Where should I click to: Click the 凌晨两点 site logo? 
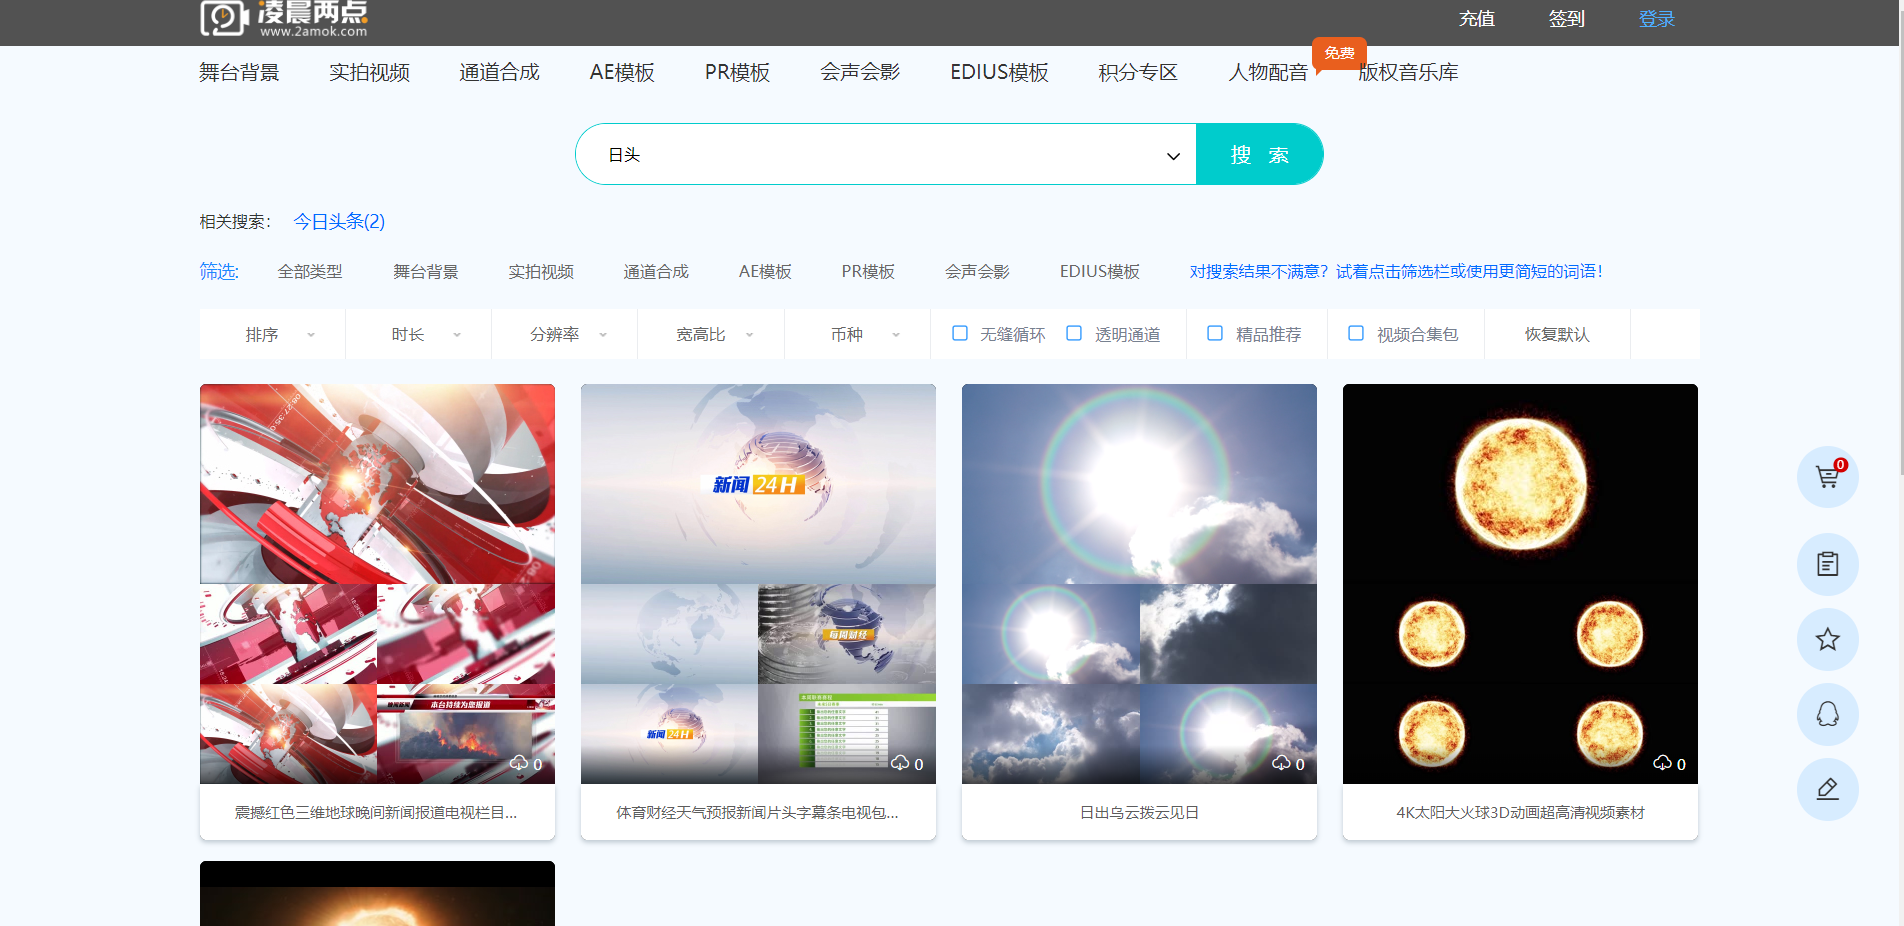283,19
